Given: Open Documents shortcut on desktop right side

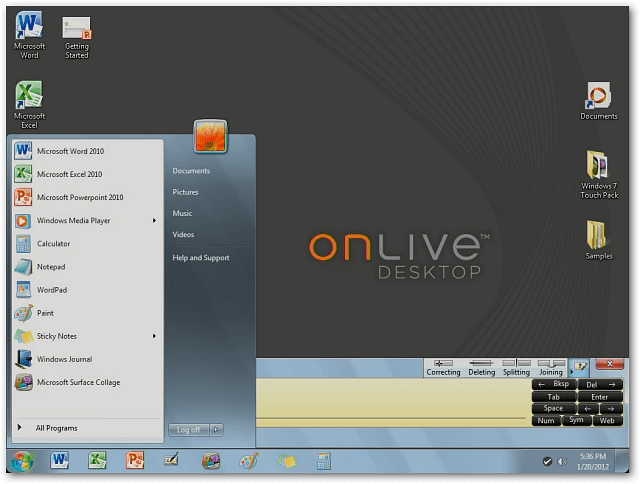Looking at the screenshot, I should point(598,101).
